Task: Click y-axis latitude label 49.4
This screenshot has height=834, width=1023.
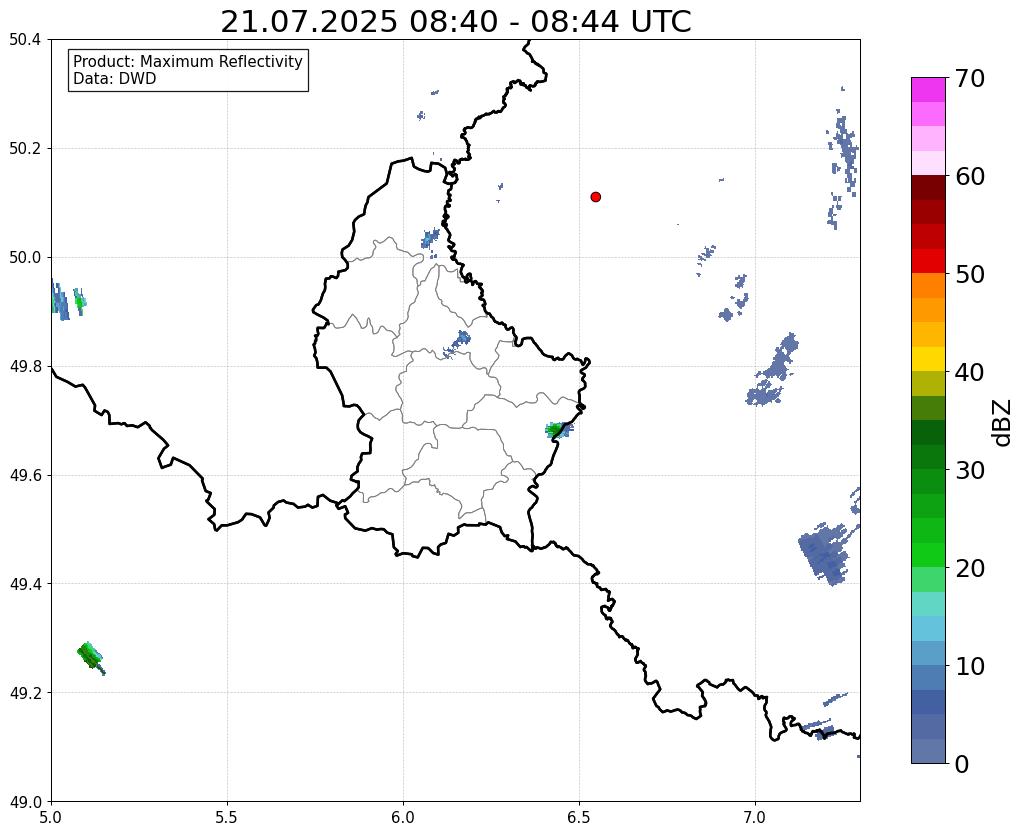Action: pos(25,583)
